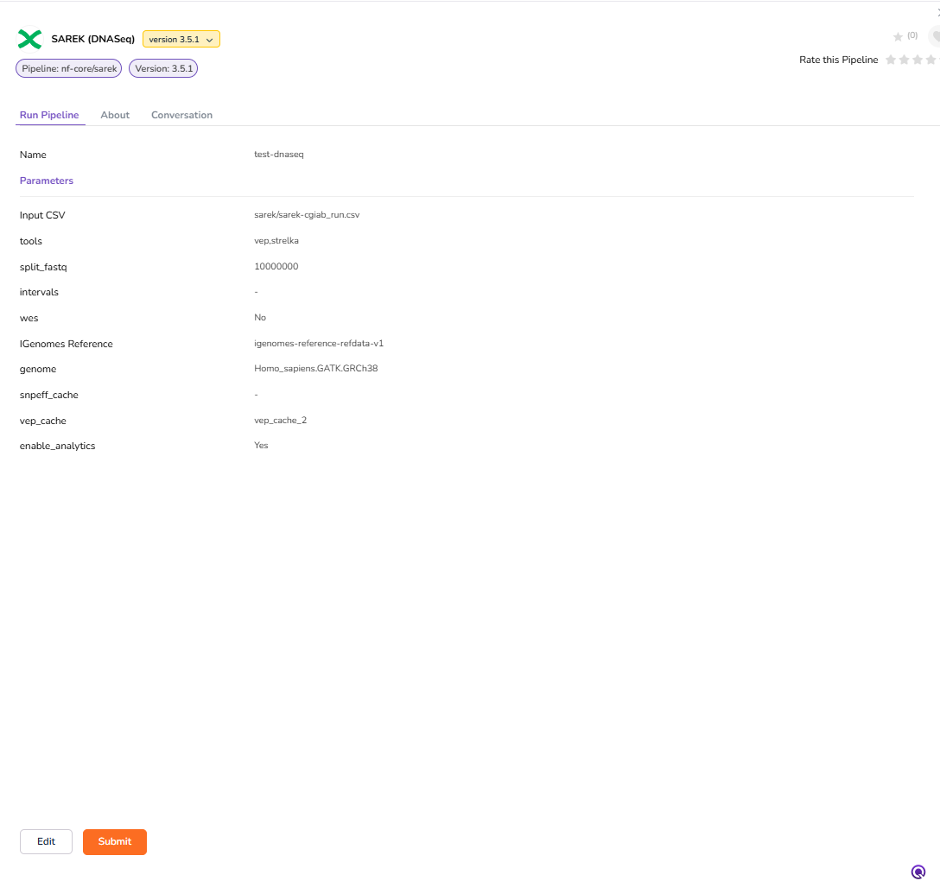Click the Version: 3.5.1 badge

[x=163, y=67]
